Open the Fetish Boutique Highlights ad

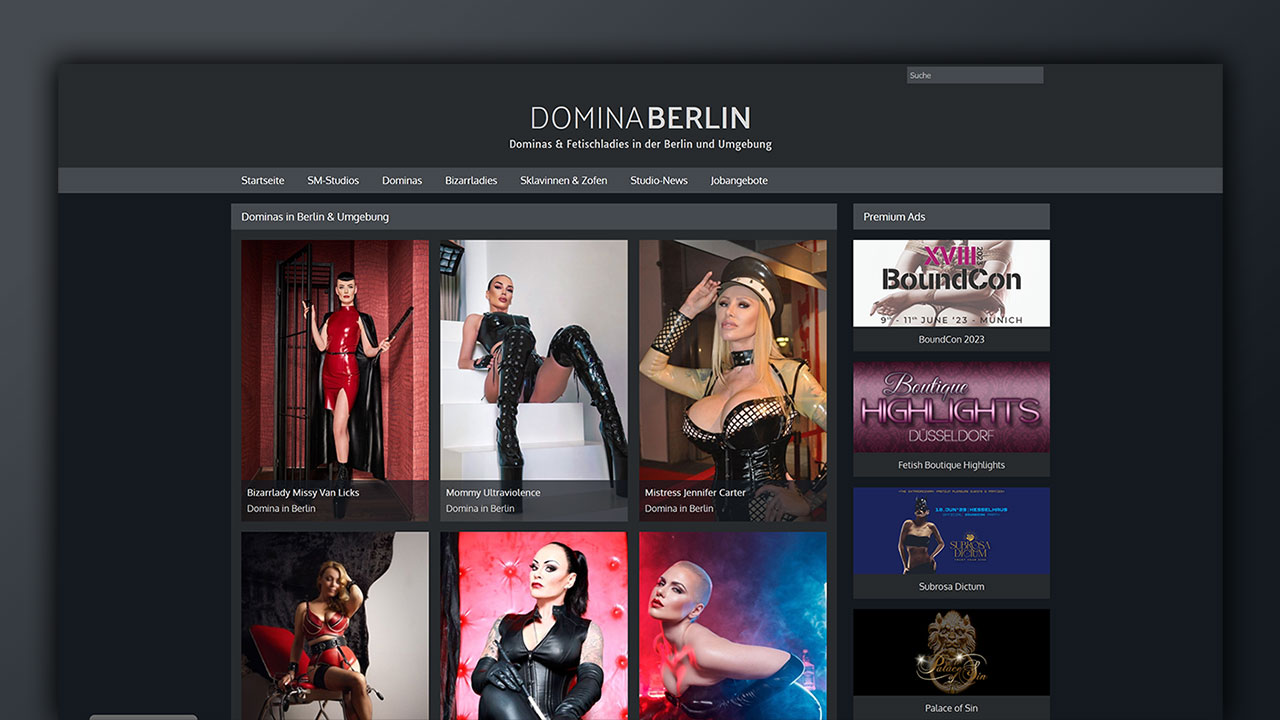click(950, 407)
